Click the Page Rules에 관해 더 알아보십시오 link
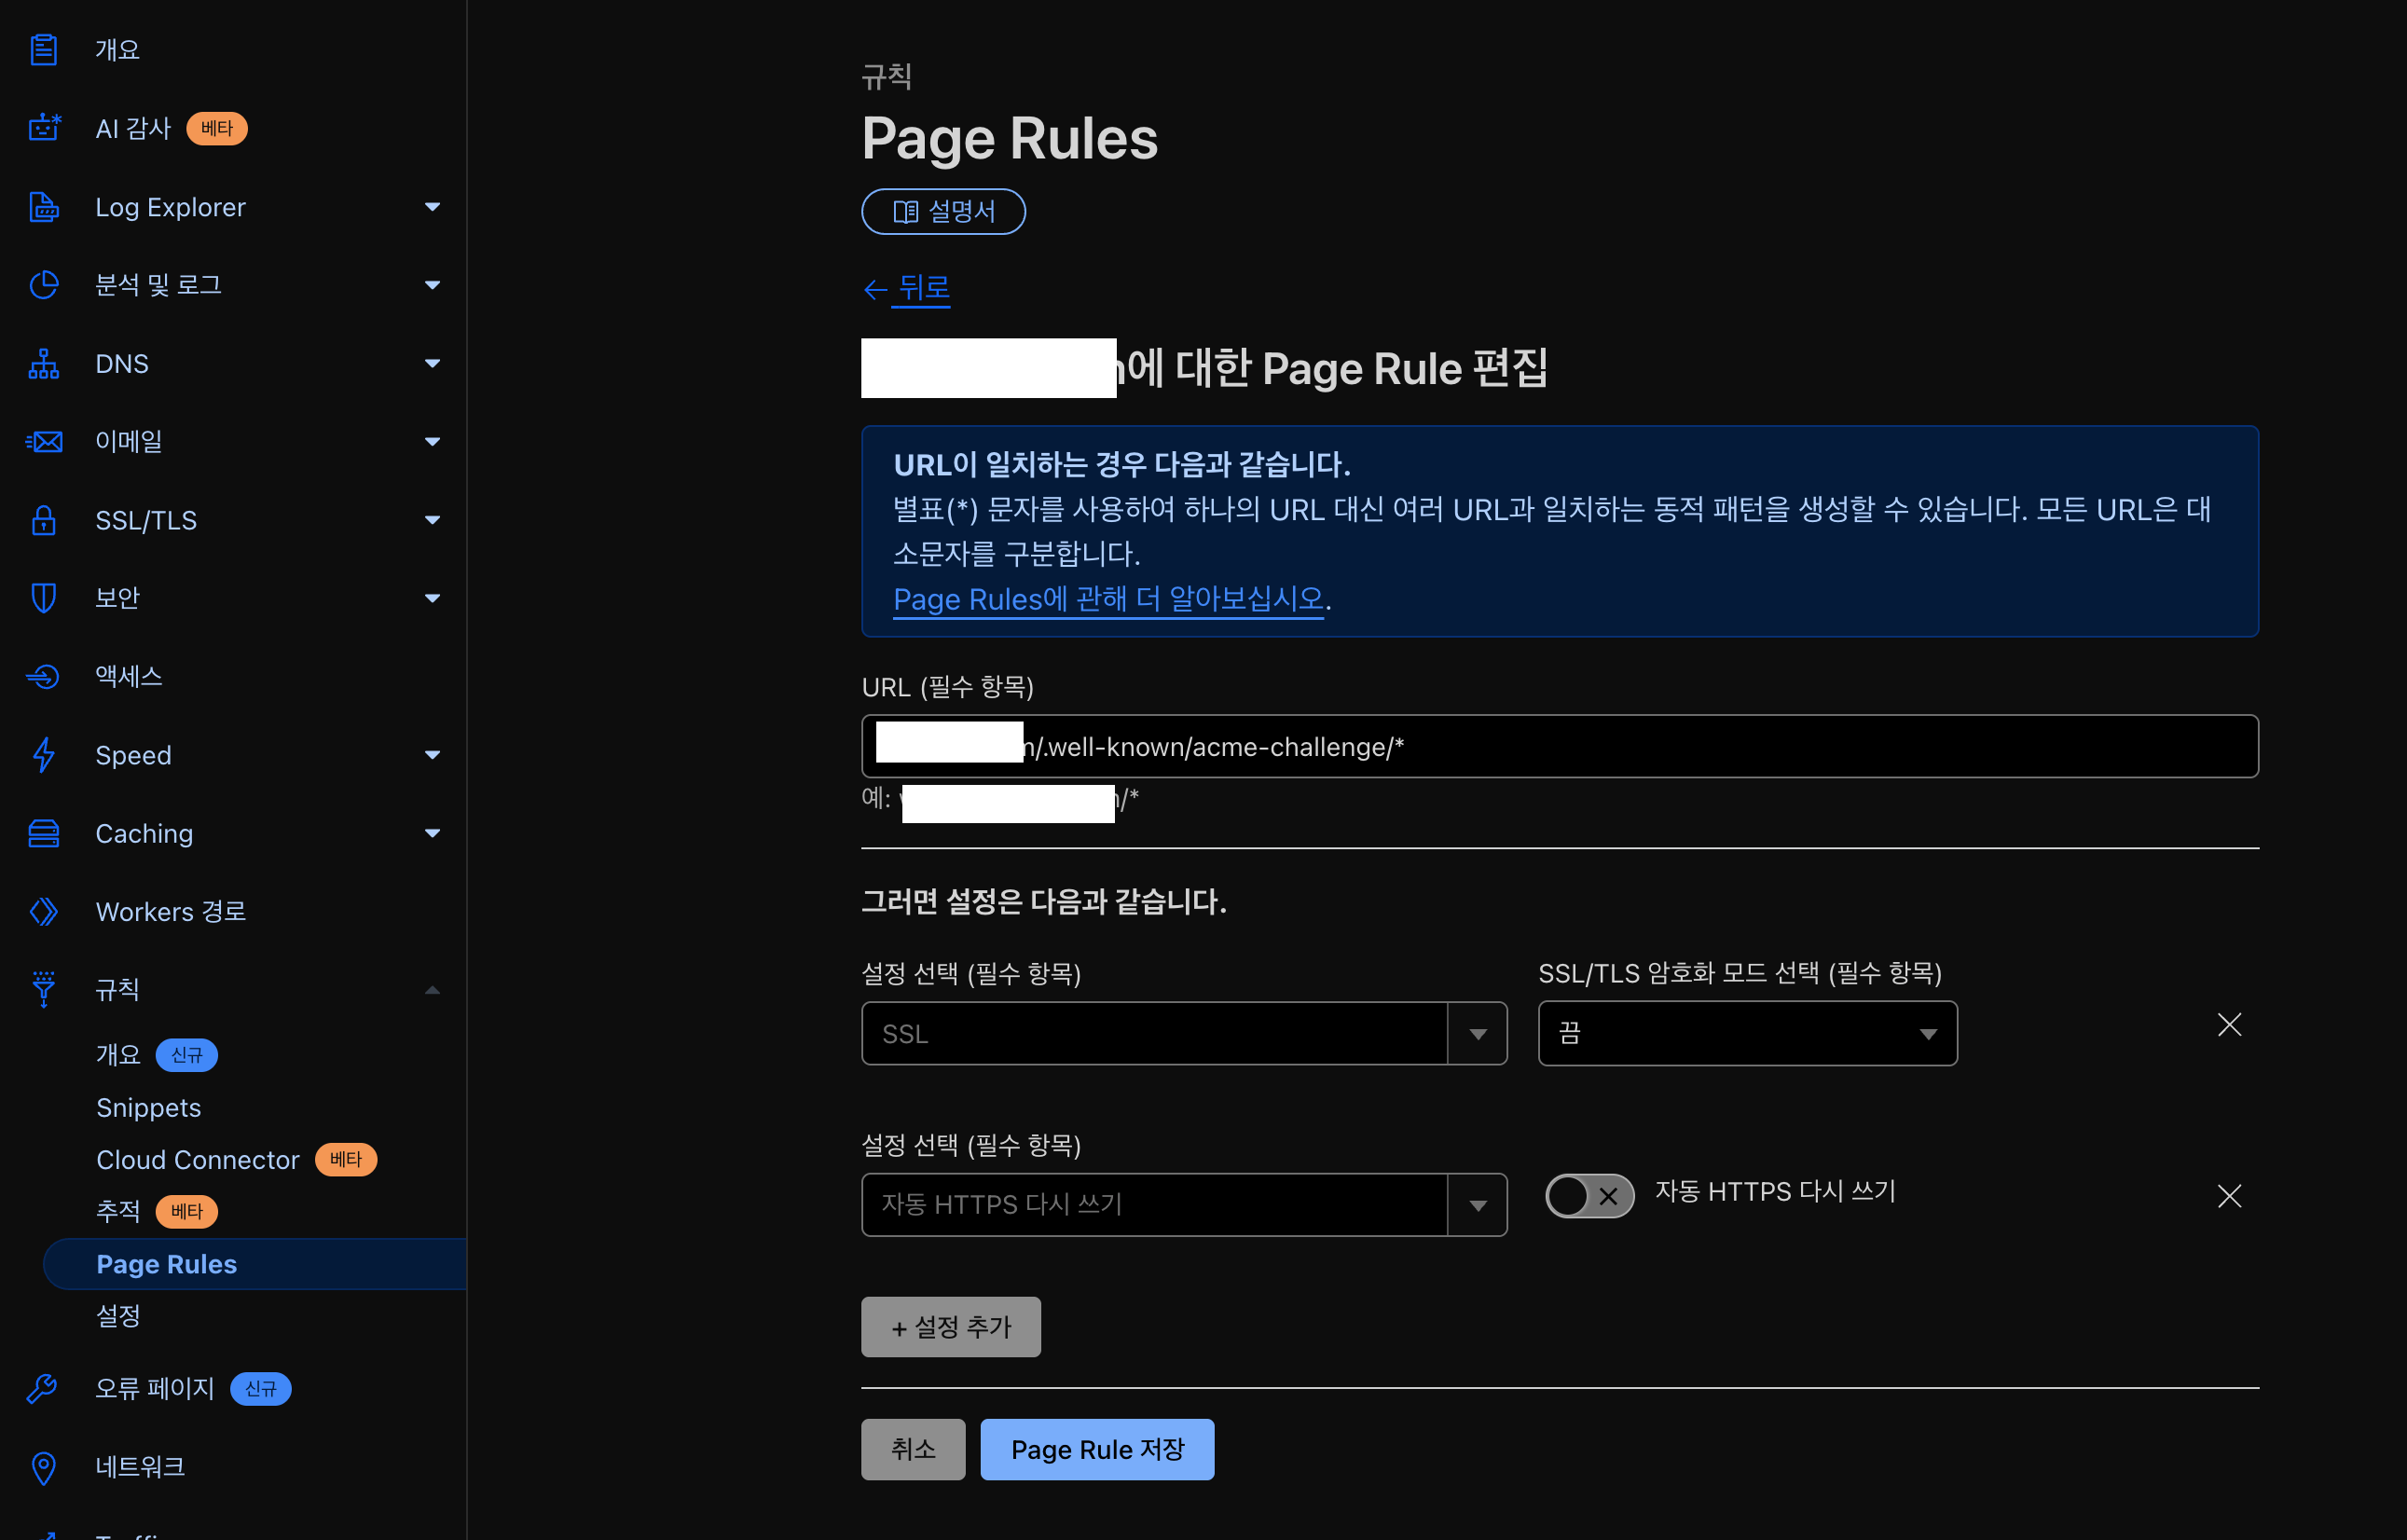The image size is (2407, 1540). pos(1108,599)
